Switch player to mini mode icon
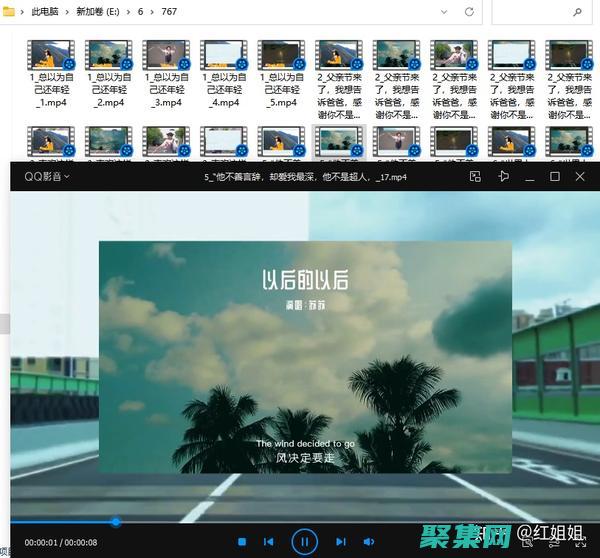Image resolution: width=600 pixels, height=558 pixels. tap(476, 177)
